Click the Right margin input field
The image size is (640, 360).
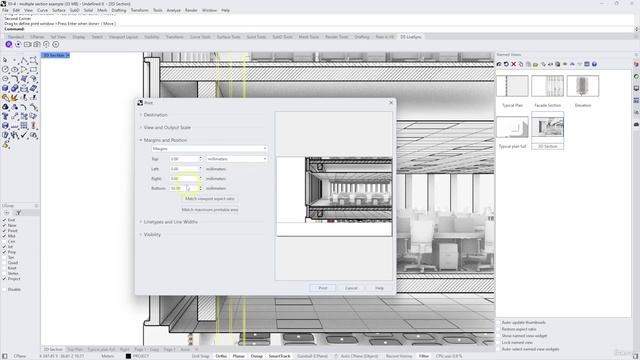coord(184,178)
